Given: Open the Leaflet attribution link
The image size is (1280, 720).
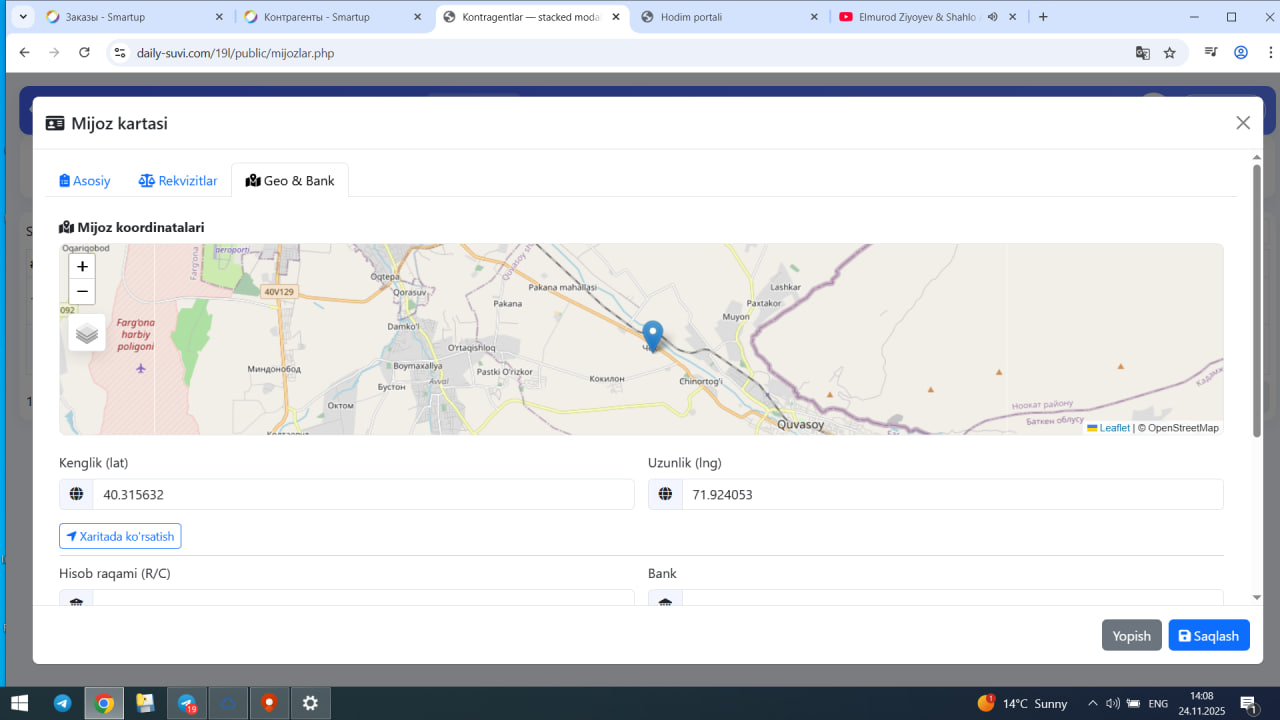Looking at the screenshot, I should click(1108, 428).
